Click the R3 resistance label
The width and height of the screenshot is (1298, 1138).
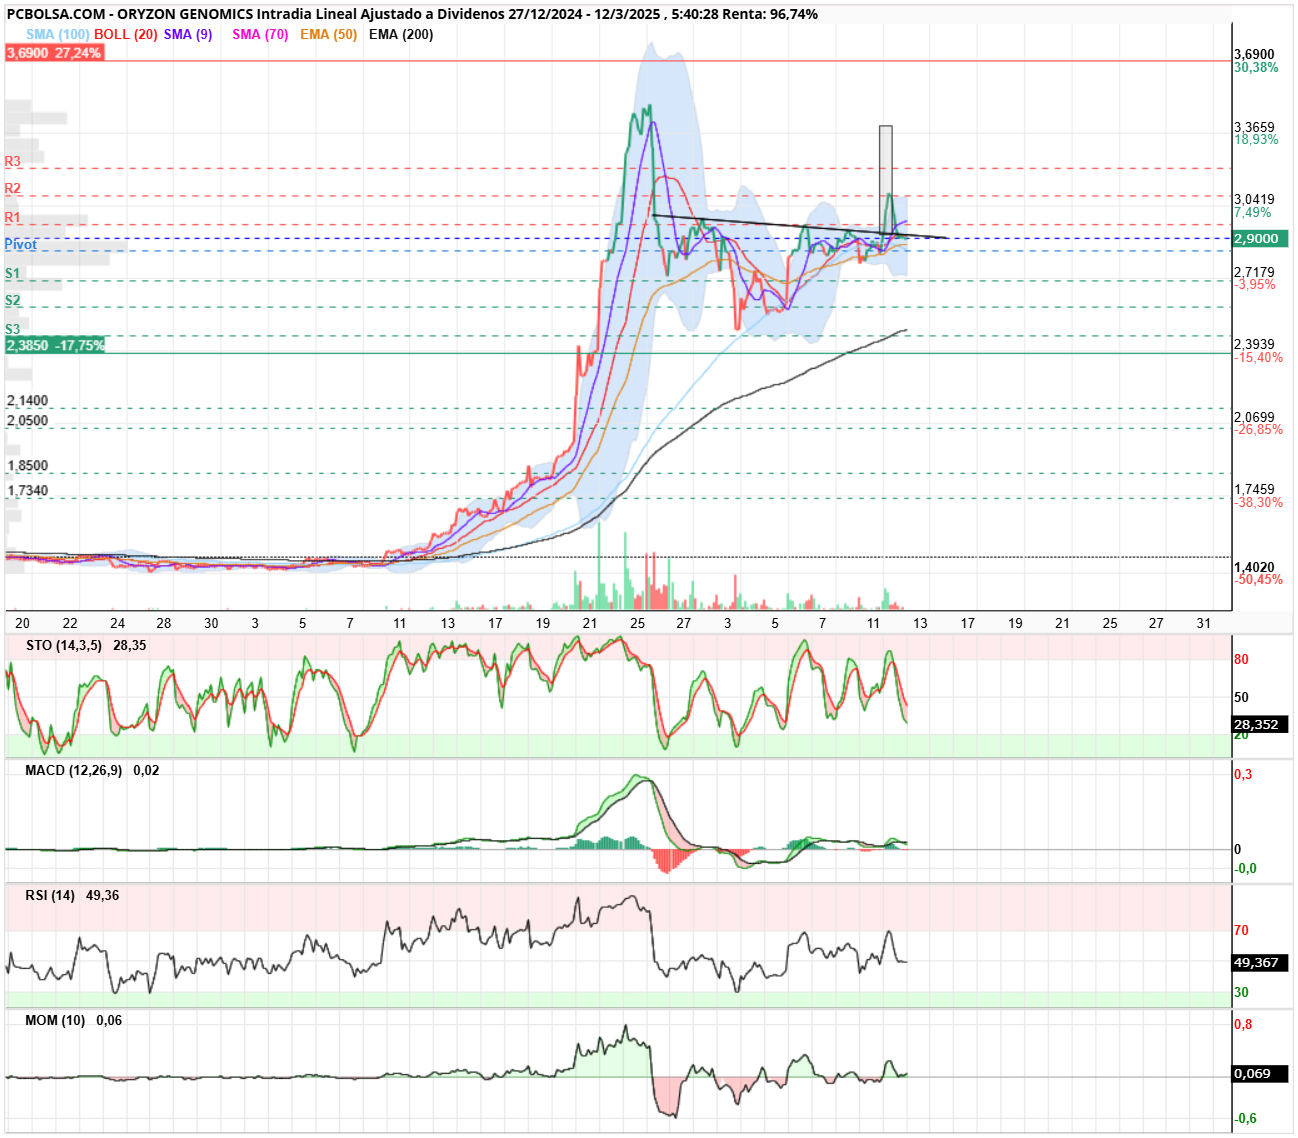click(13, 161)
